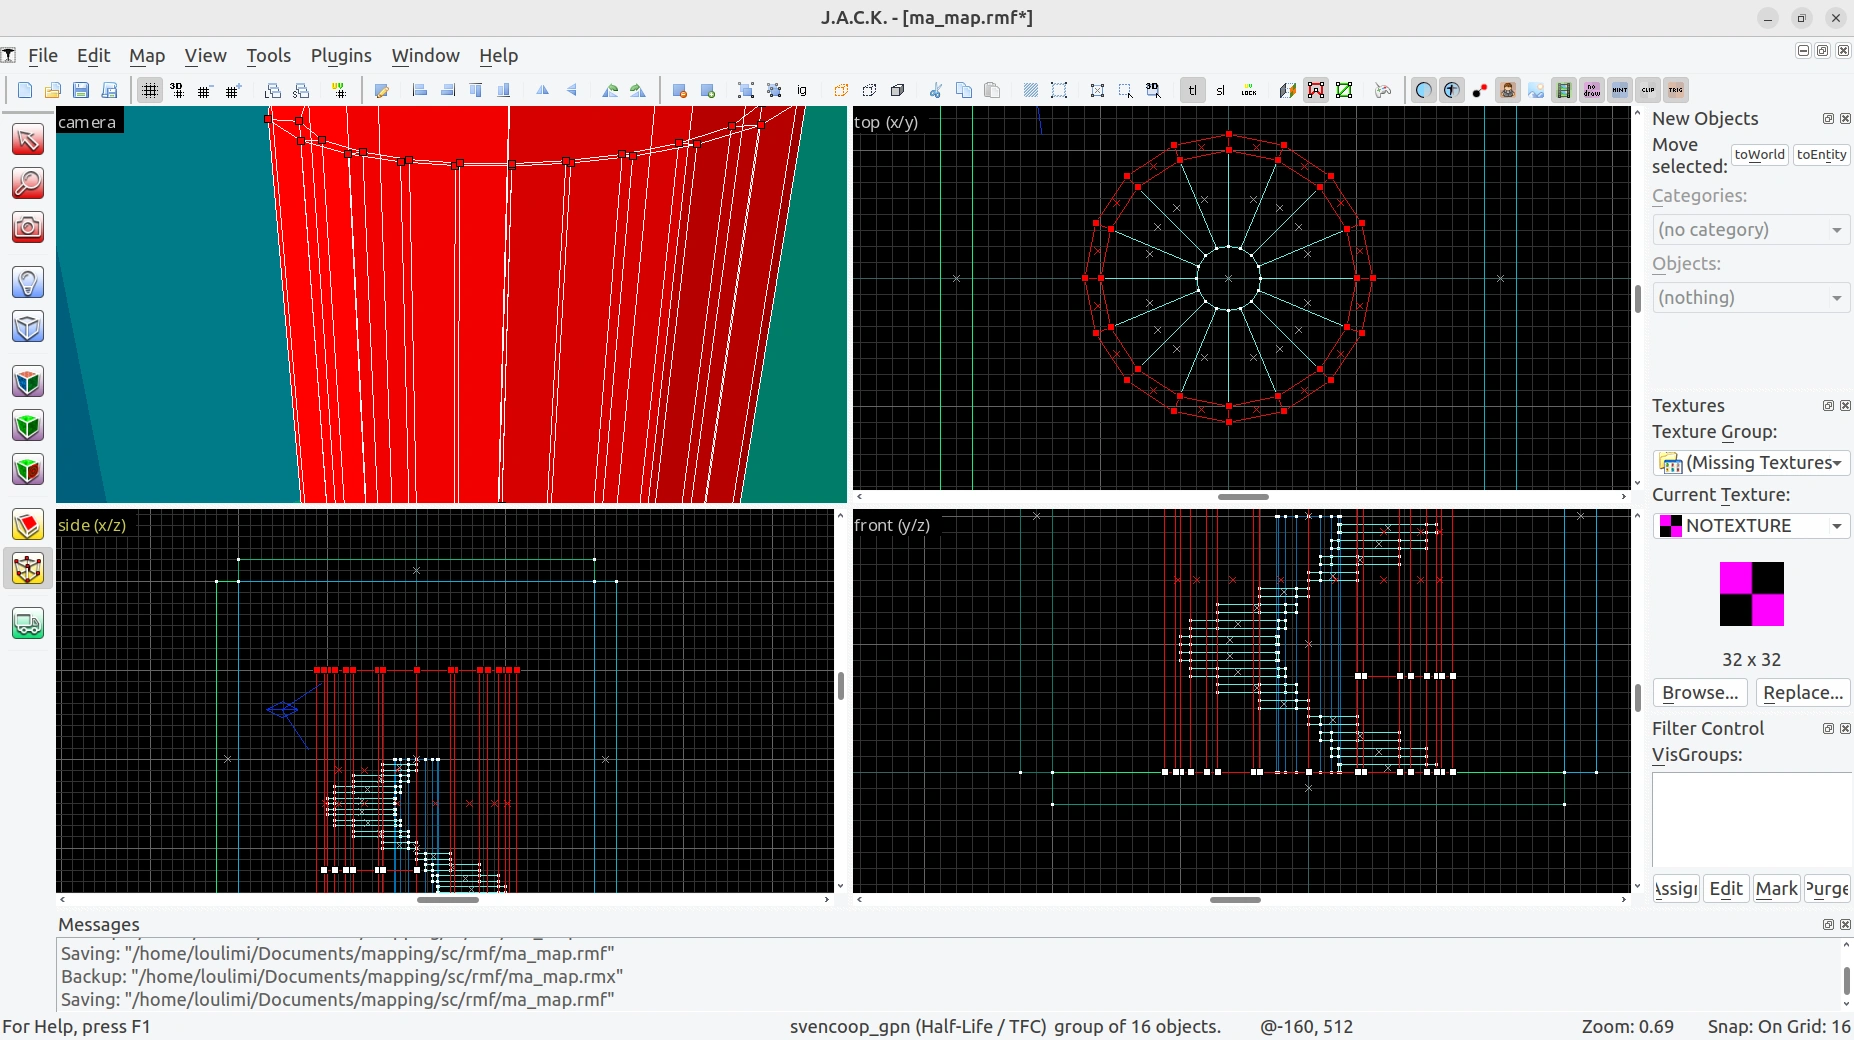This screenshot has width=1854, height=1040.
Task: Toggle the texture lock 'tl' button
Action: [x=1193, y=90]
